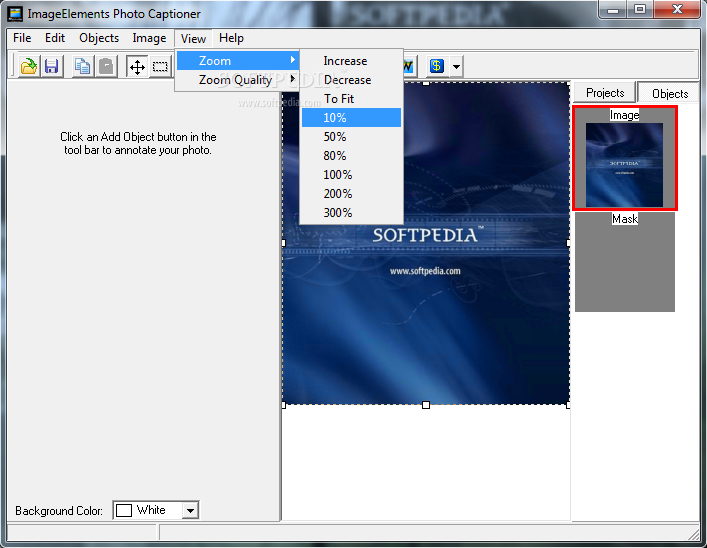The width and height of the screenshot is (707, 548).
Task: Open the Edit menu
Action: pos(55,38)
